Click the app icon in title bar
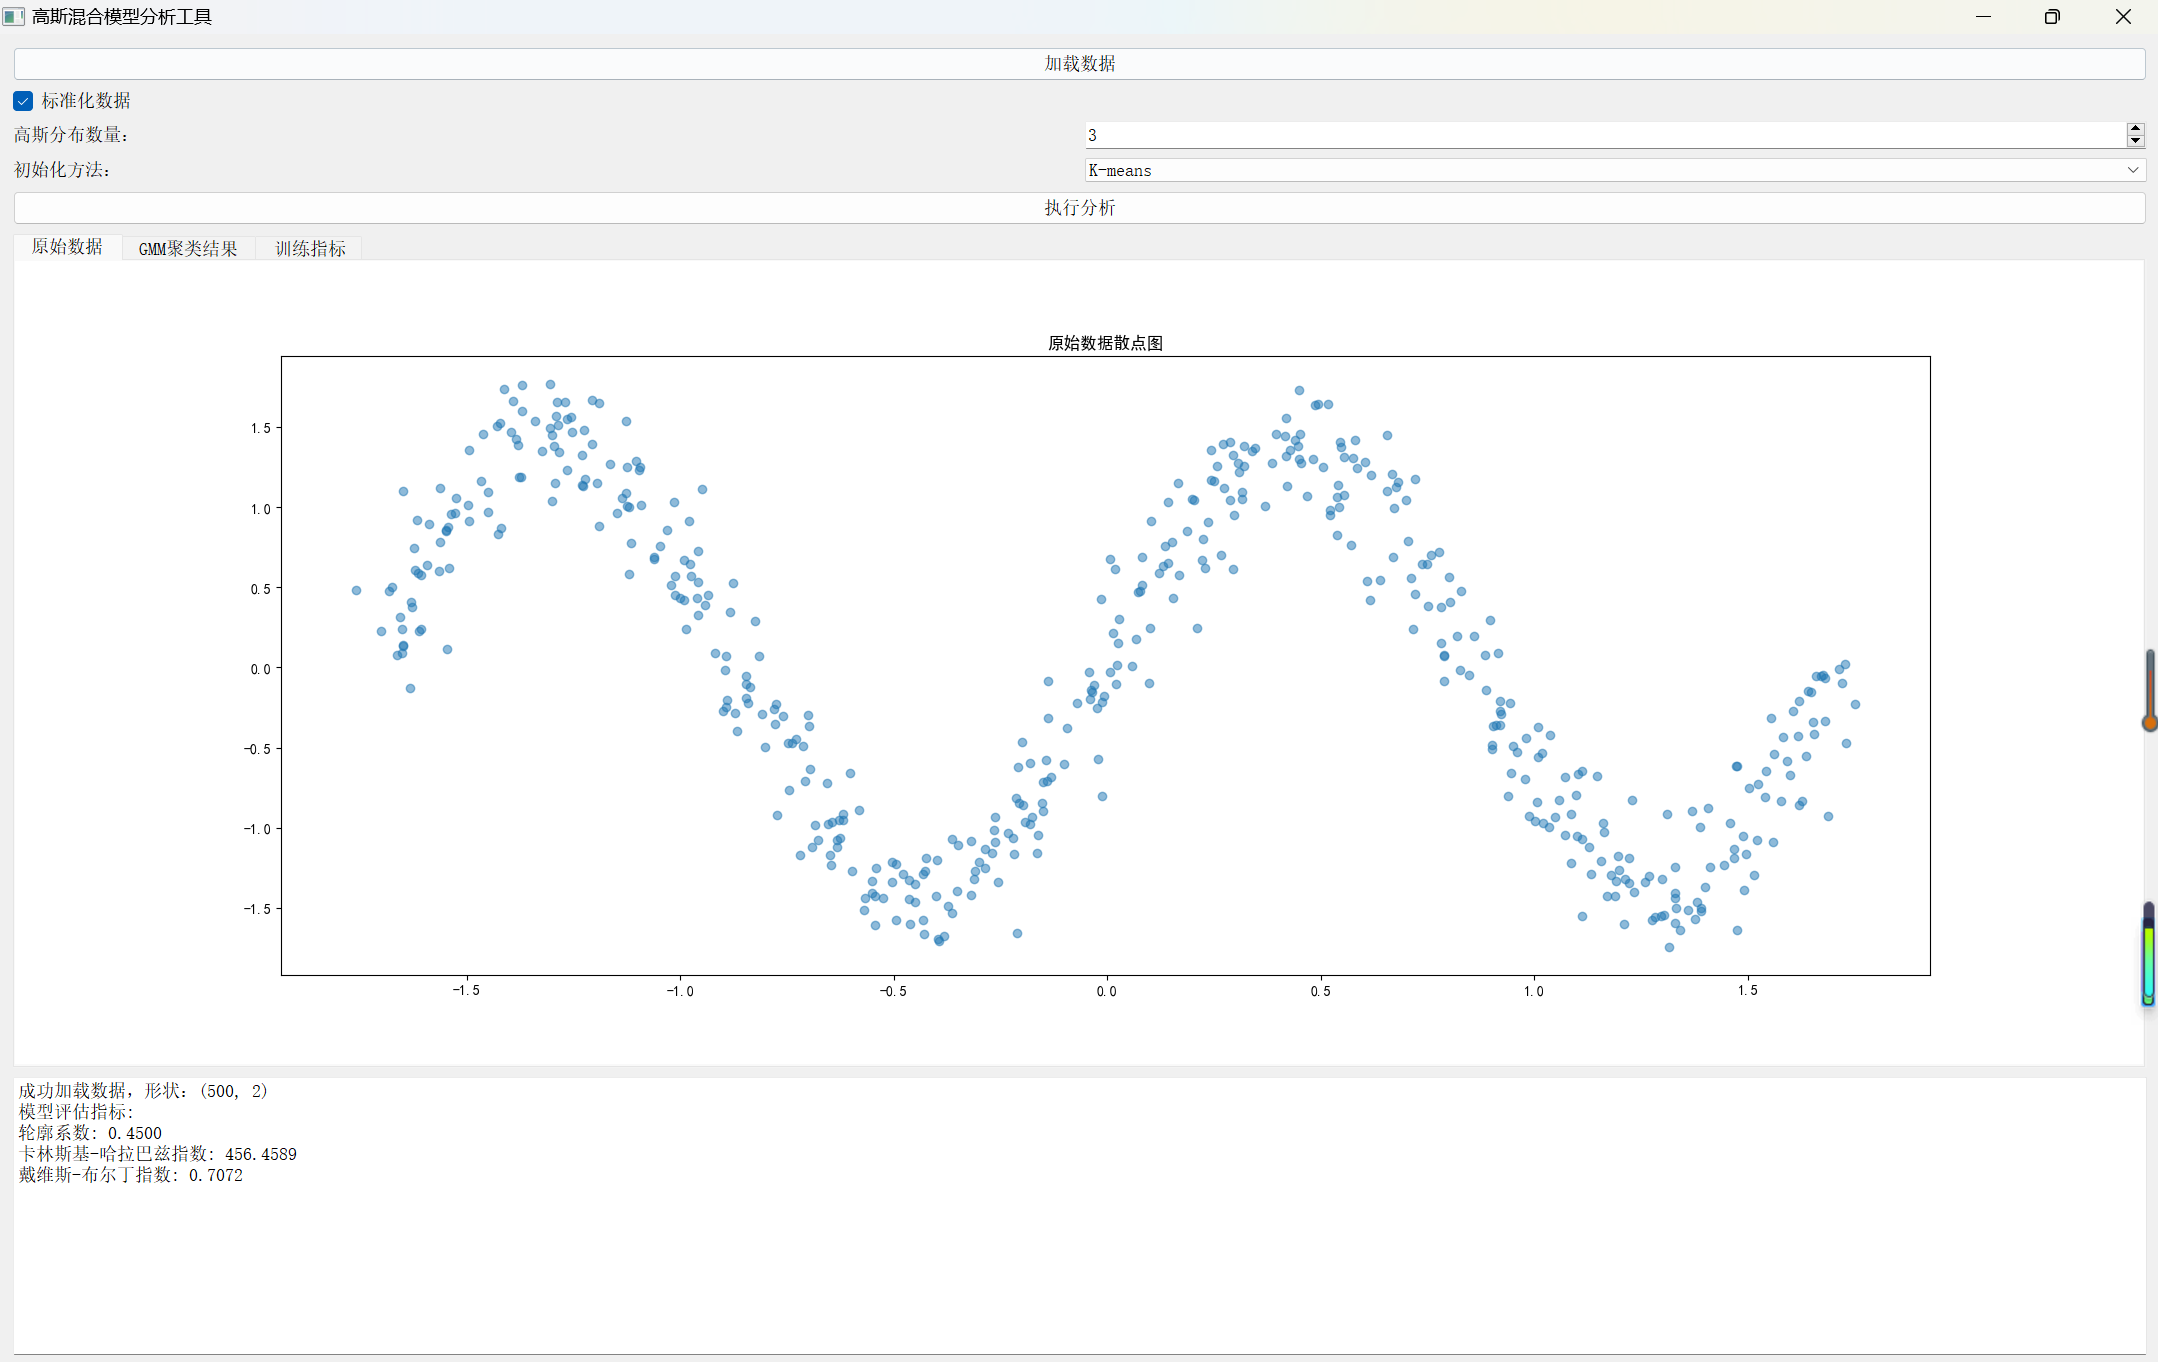2158x1362 pixels. 14,16
